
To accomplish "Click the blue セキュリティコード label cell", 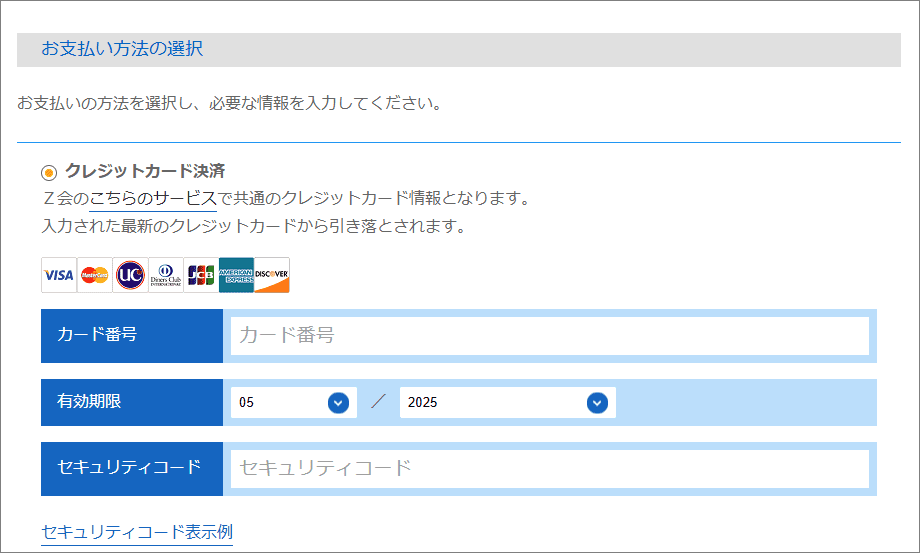I will pyautogui.click(x=132, y=469).
